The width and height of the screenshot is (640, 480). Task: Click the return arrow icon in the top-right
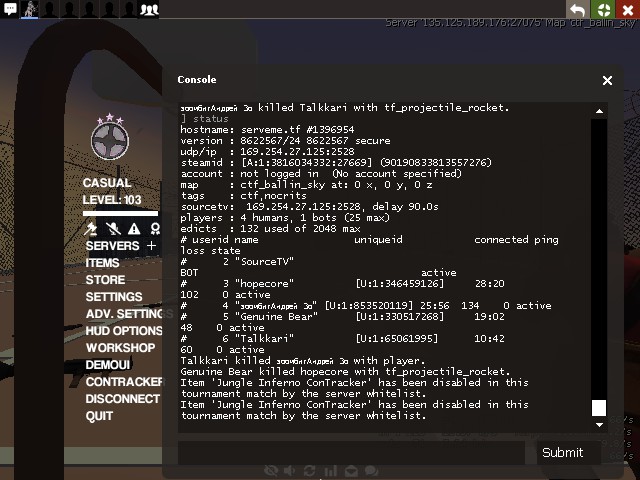[x=578, y=10]
